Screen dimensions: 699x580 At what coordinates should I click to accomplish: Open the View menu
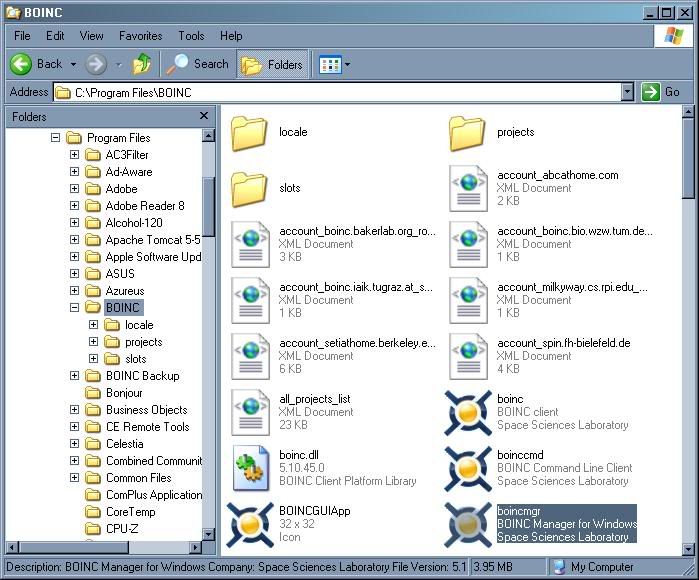pos(91,36)
